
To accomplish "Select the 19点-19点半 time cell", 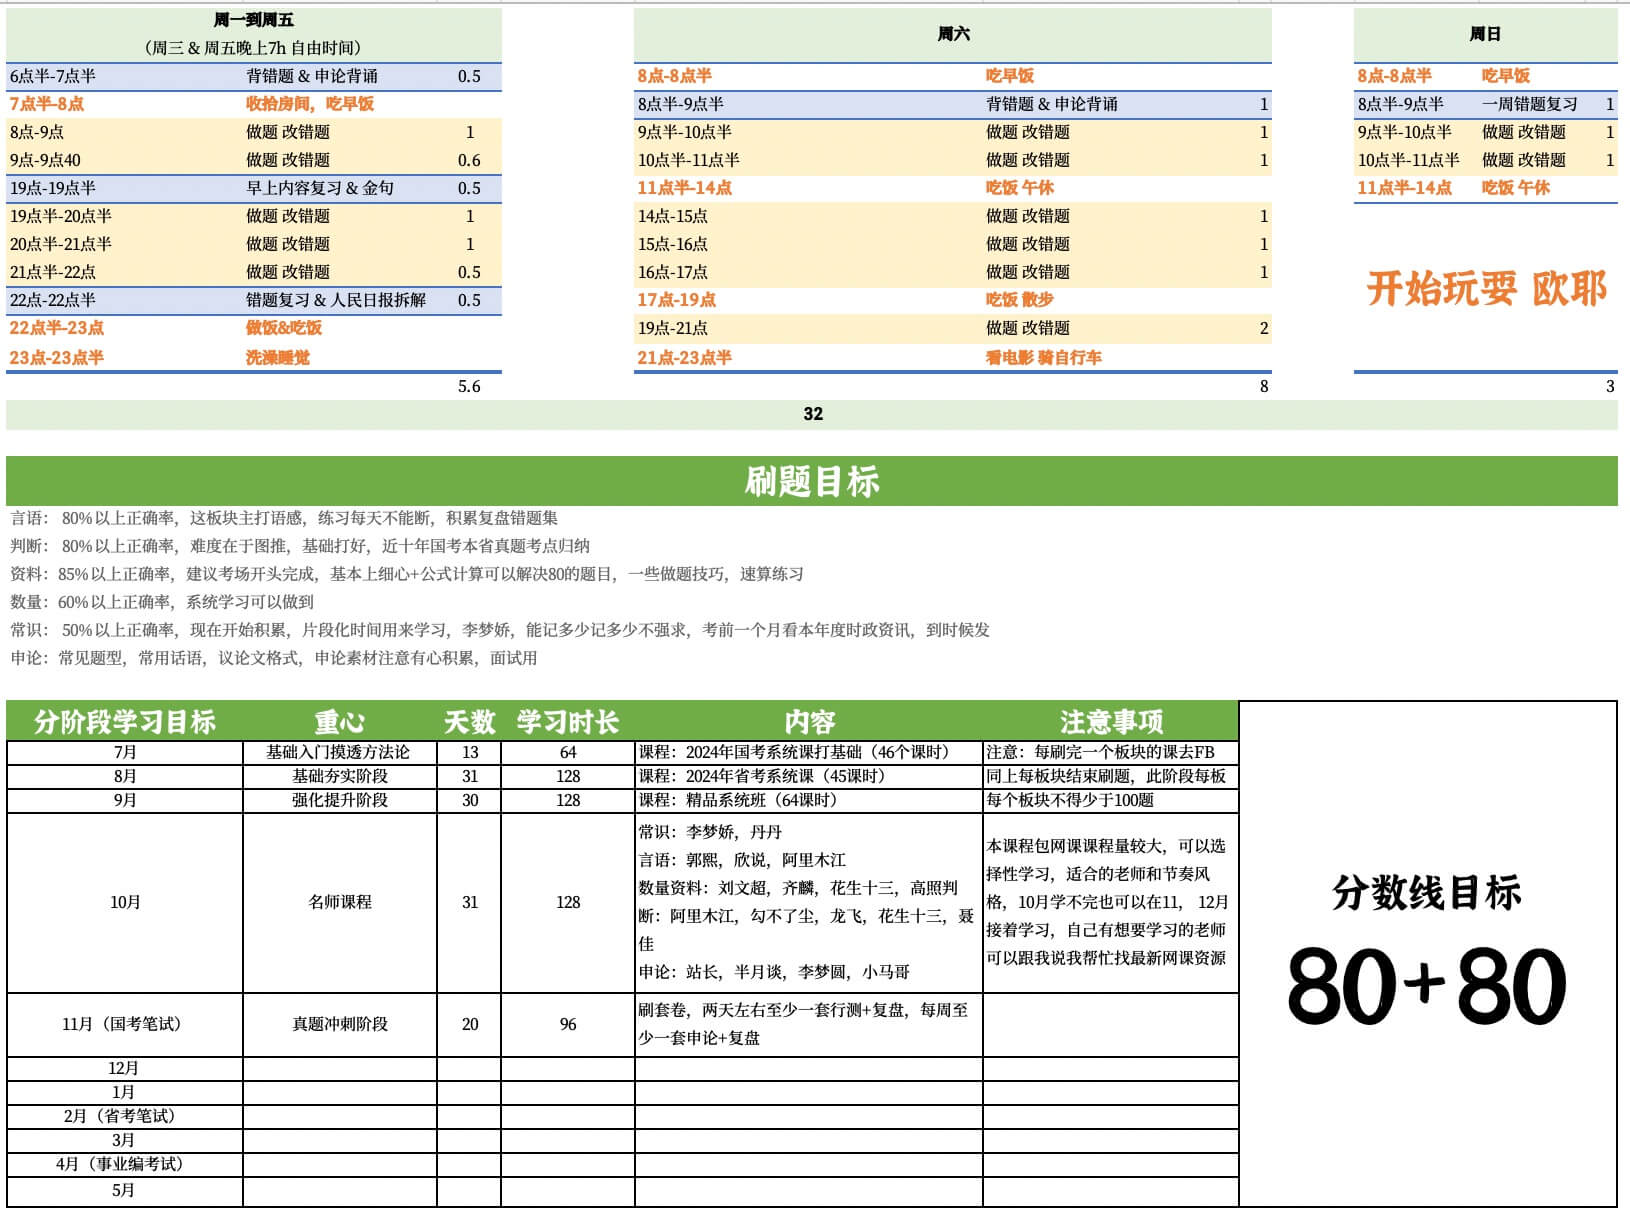I will [x=53, y=188].
